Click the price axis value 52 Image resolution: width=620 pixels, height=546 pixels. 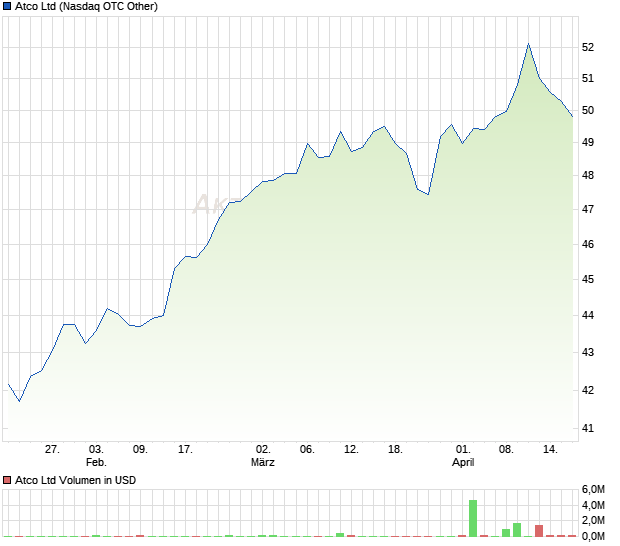tap(588, 47)
